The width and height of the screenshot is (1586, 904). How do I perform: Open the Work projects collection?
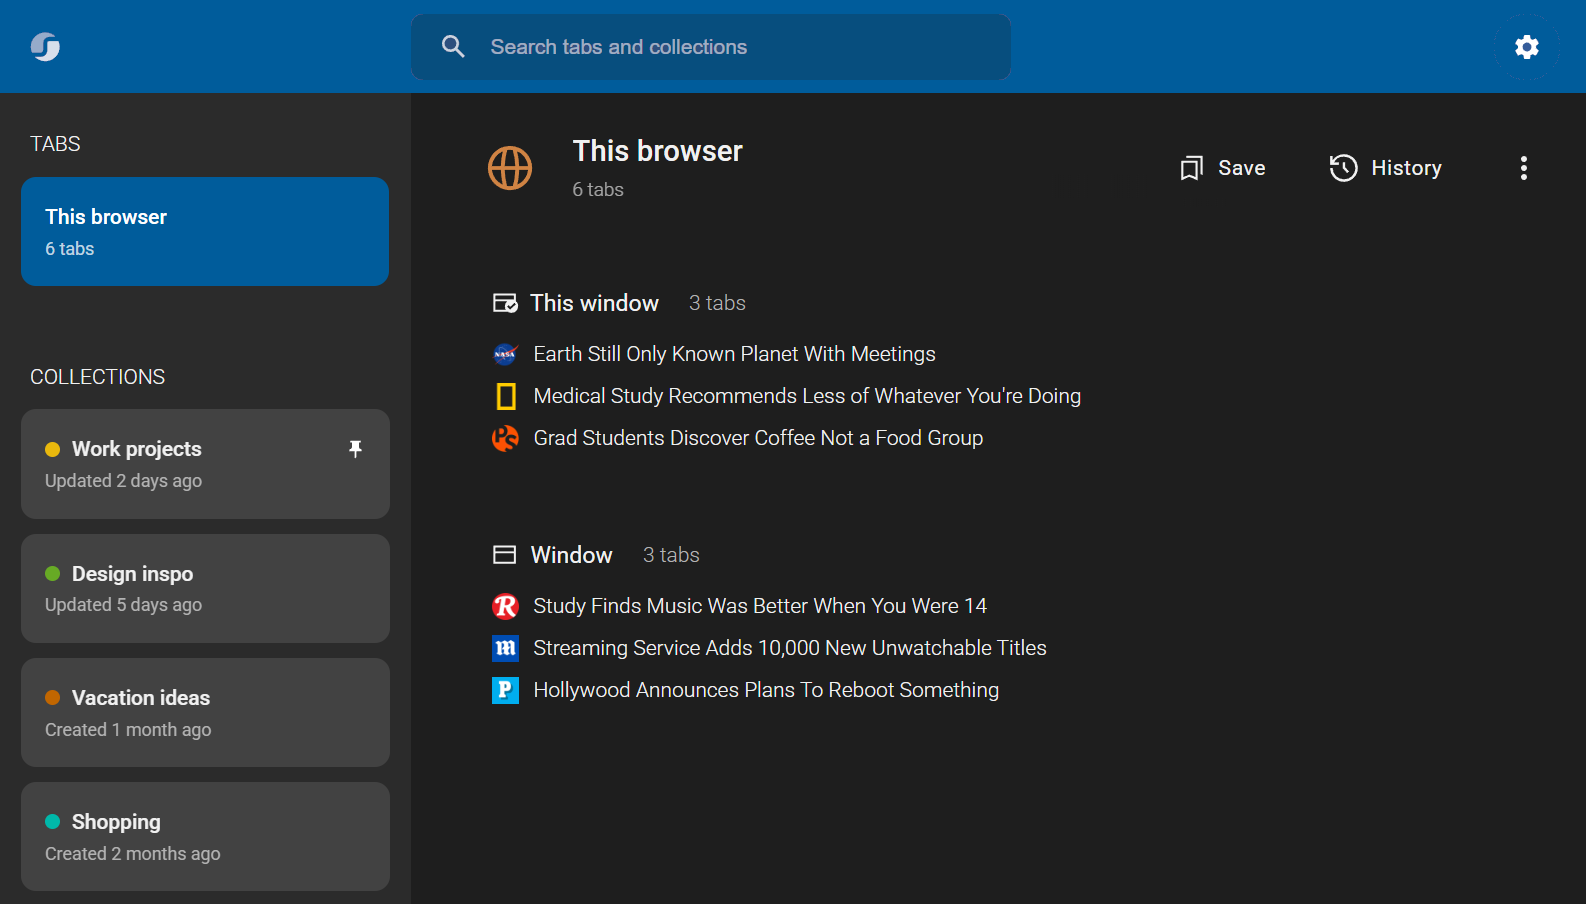coord(205,464)
